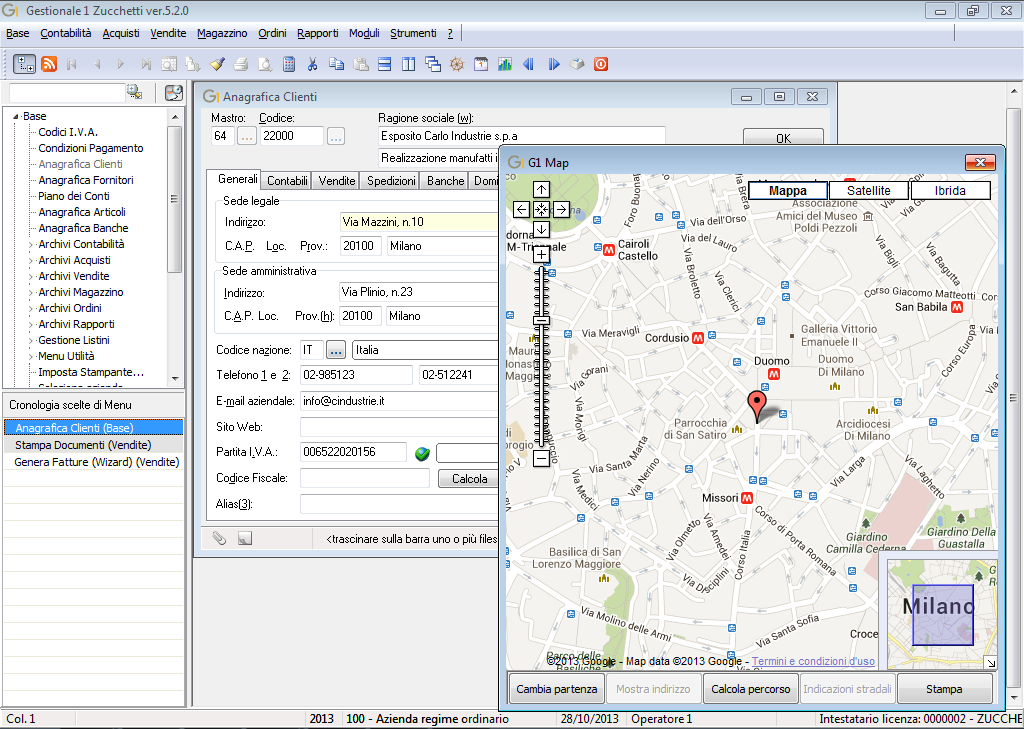This screenshot has height=729, width=1024.
Task: Open country code lookup next to IT
Action: 335,350
